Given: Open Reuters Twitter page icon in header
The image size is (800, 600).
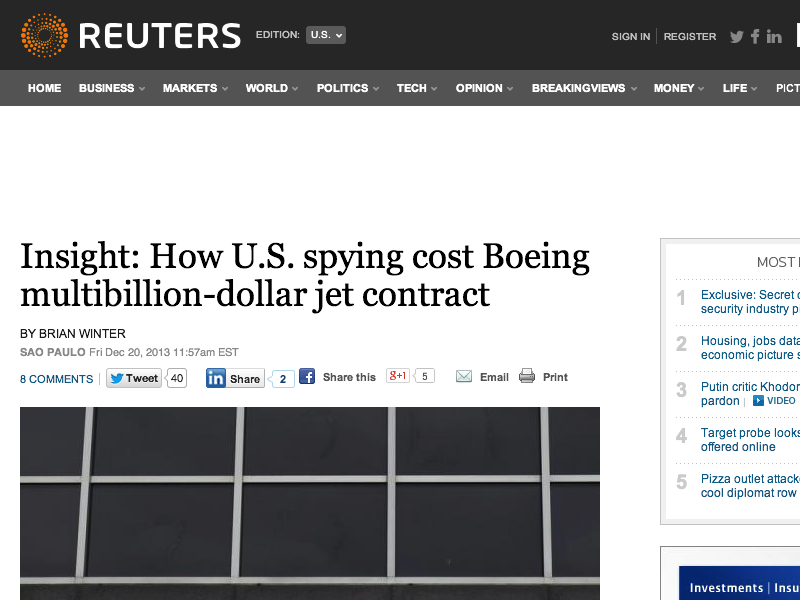Looking at the screenshot, I should click(737, 36).
